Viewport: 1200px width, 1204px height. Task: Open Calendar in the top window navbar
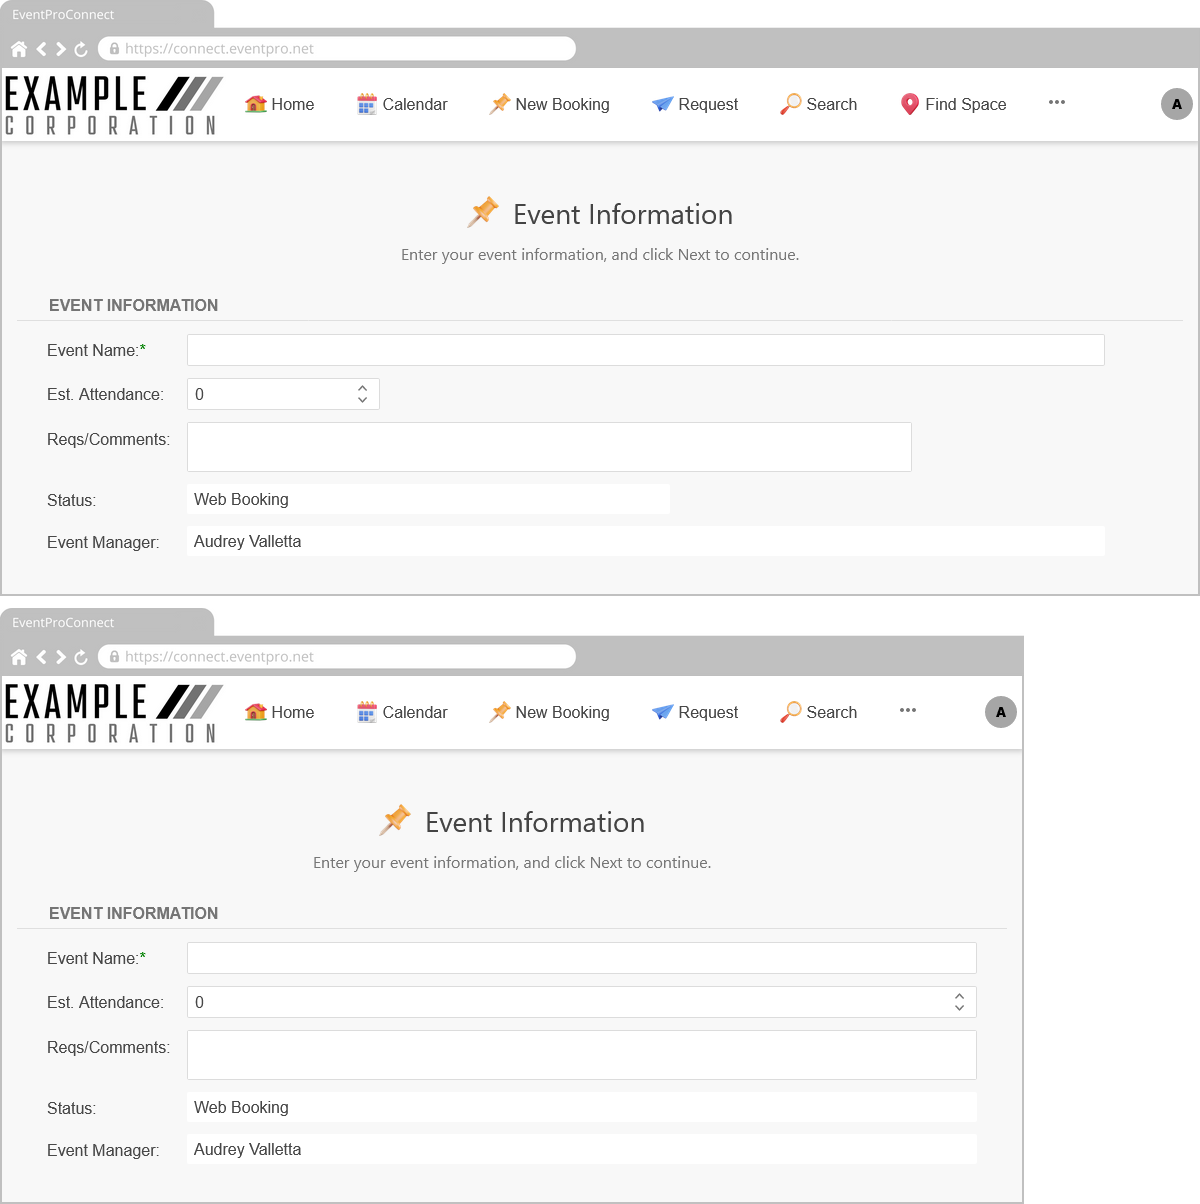click(402, 104)
